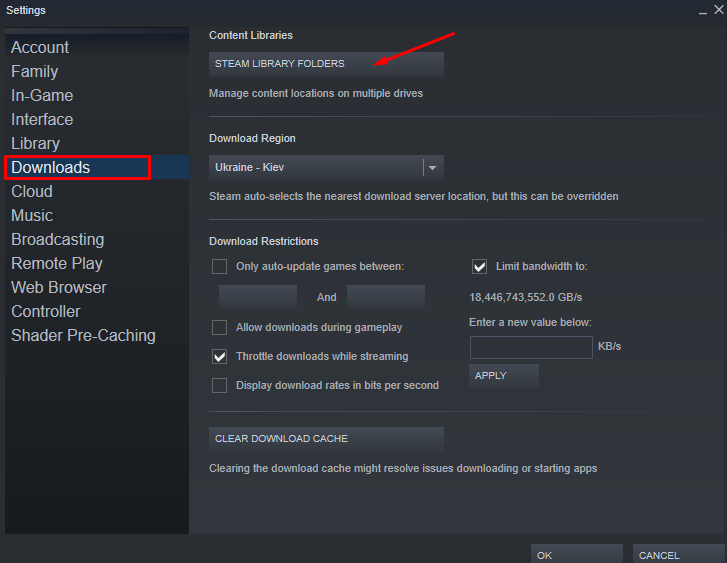The image size is (727, 563).
Task: Click the Settings window title
Action: [26, 10]
